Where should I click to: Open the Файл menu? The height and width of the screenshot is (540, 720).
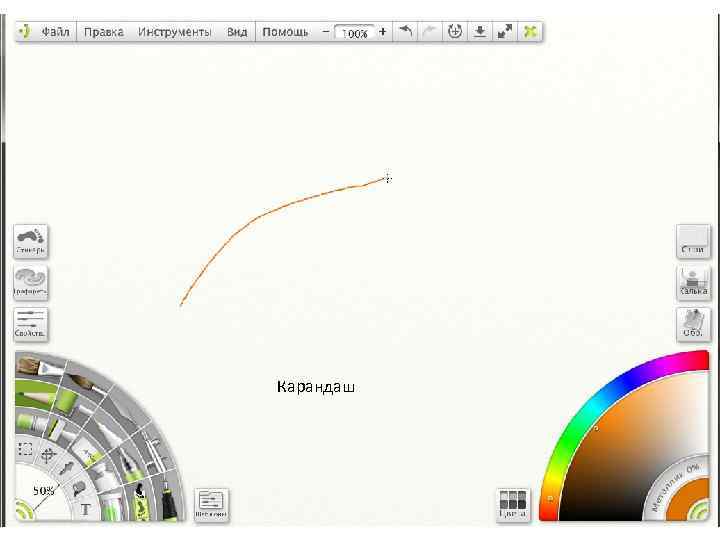(56, 32)
